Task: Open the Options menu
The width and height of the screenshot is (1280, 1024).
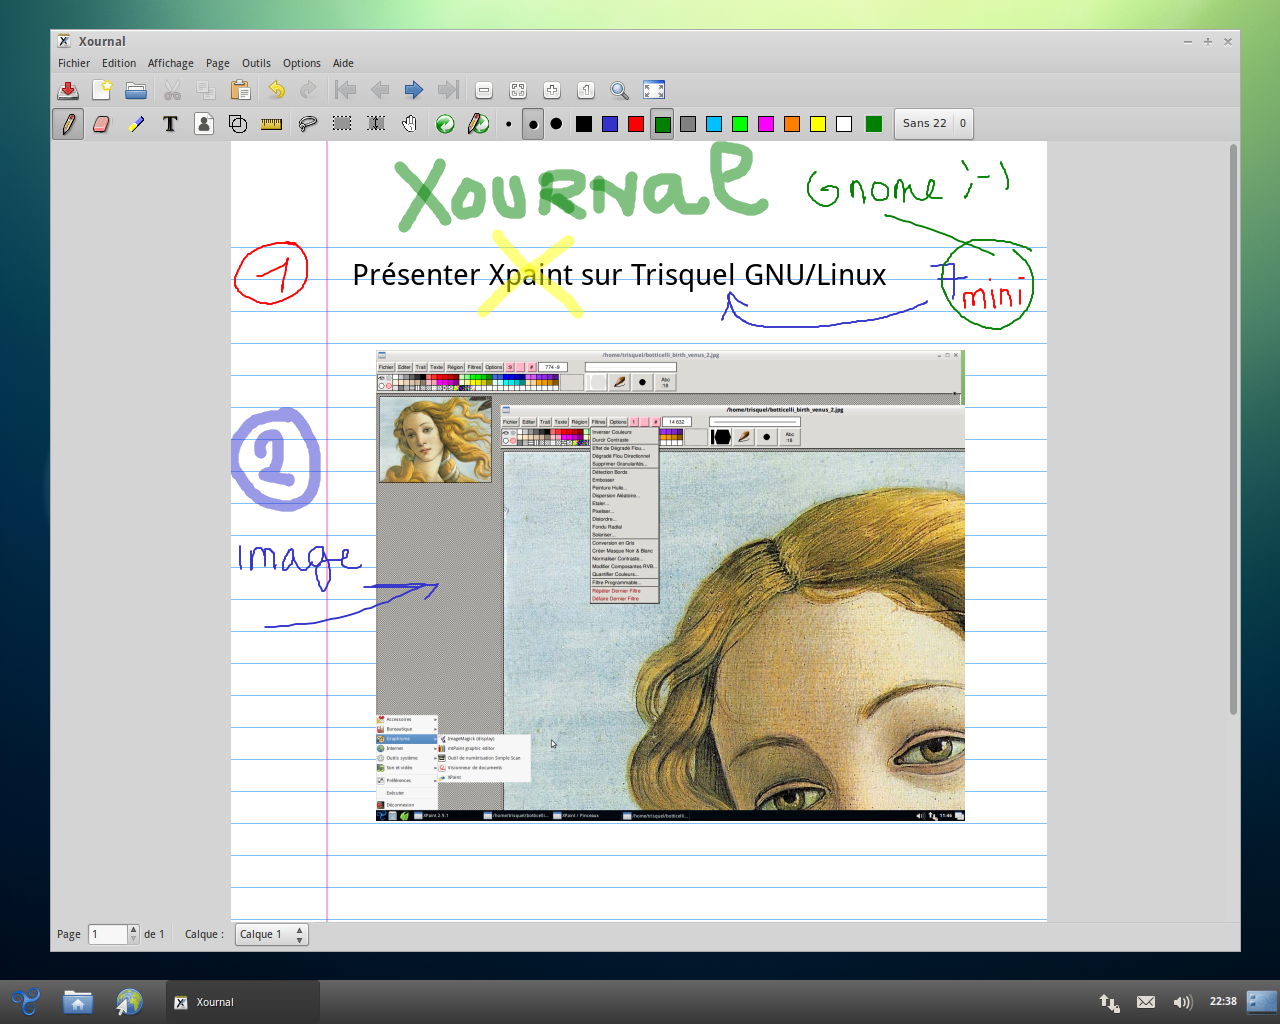Action: click(x=302, y=63)
